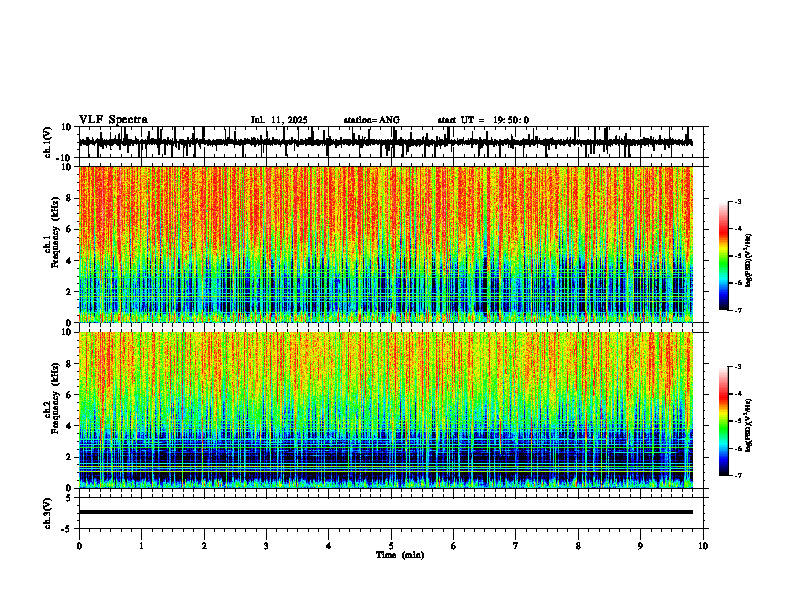Click the "-3" value atop ch.2 color bar
The image size is (792, 612).
738,367
